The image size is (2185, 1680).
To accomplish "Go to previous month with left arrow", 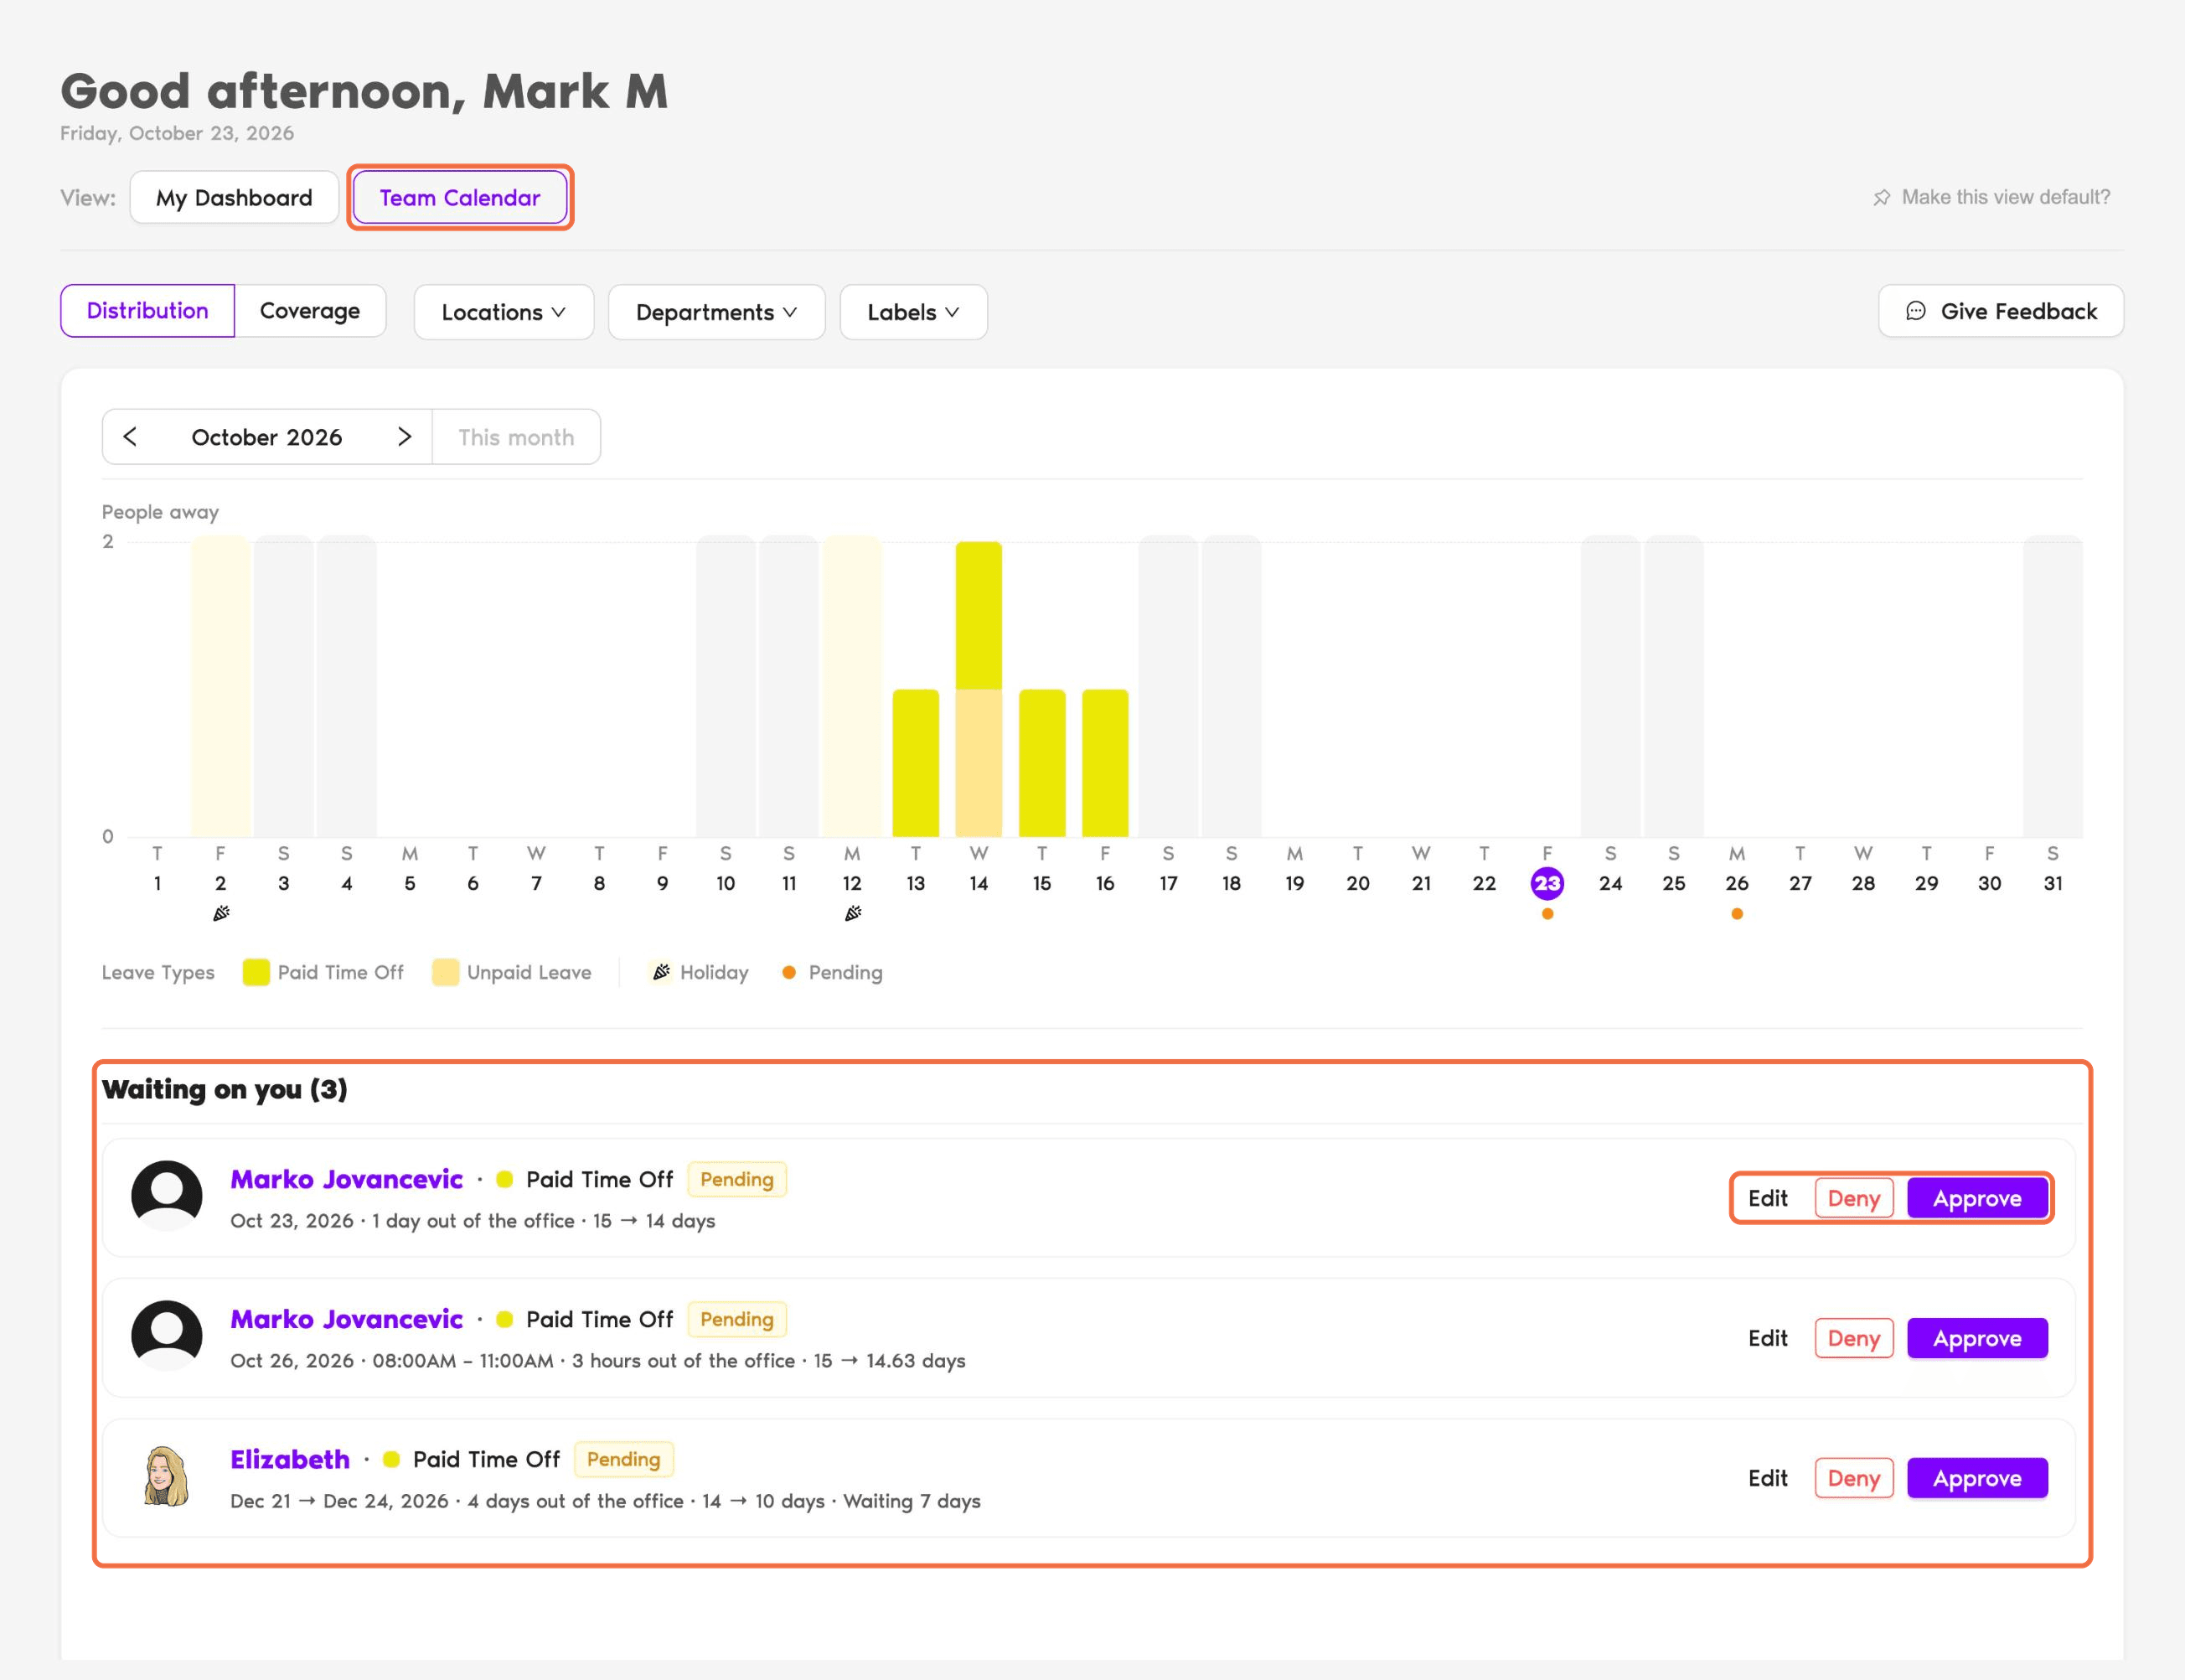I will coord(130,437).
